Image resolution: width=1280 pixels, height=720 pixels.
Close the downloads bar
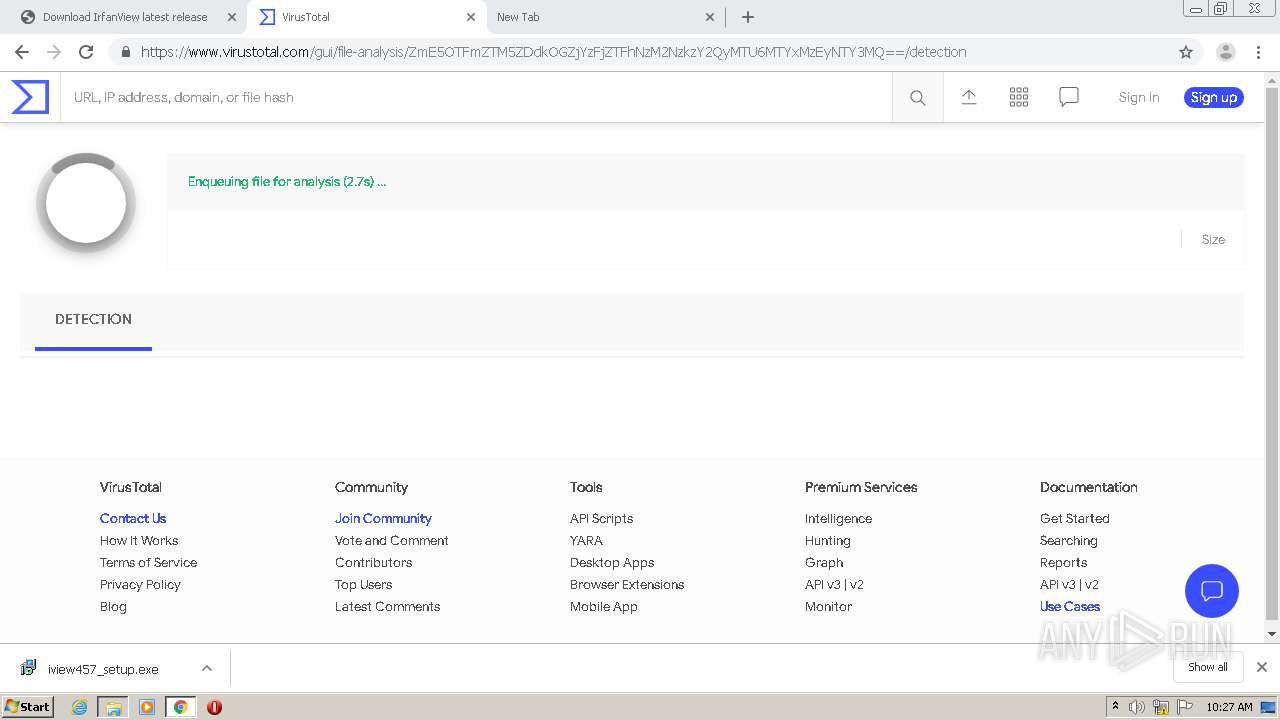click(x=1261, y=667)
